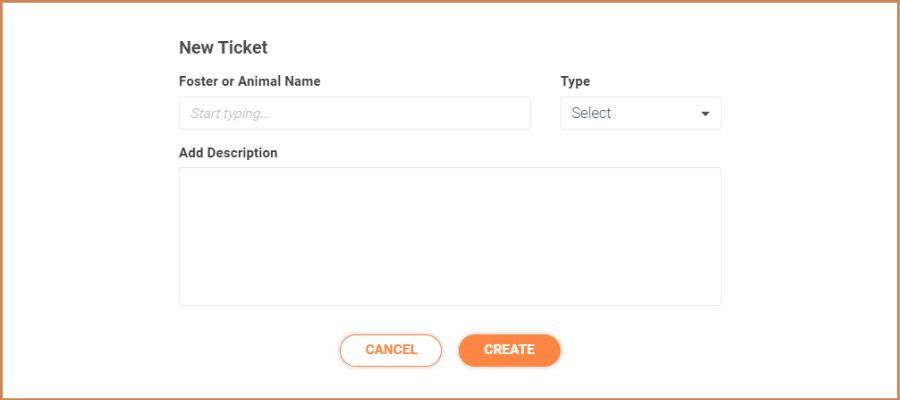The width and height of the screenshot is (900, 400).
Task: Submit the new ticket with CREATE
Action: tap(509, 350)
